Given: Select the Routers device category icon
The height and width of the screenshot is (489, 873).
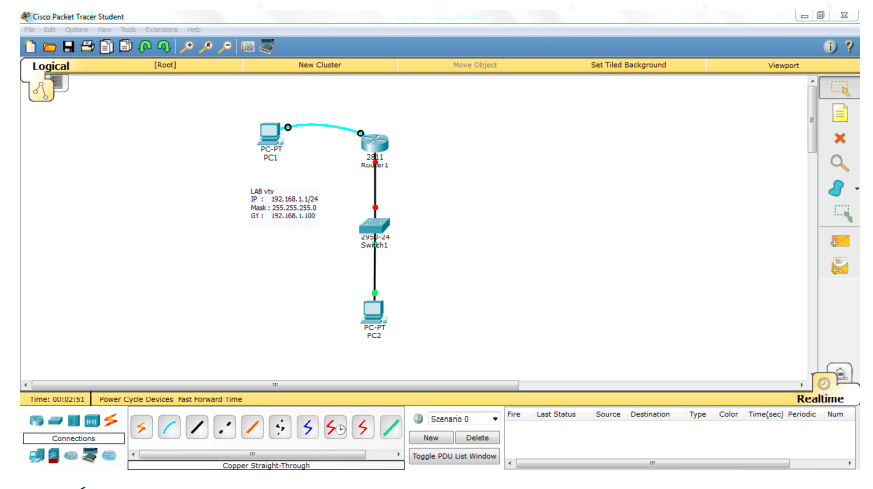Looking at the screenshot, I should tap(37, 420).
